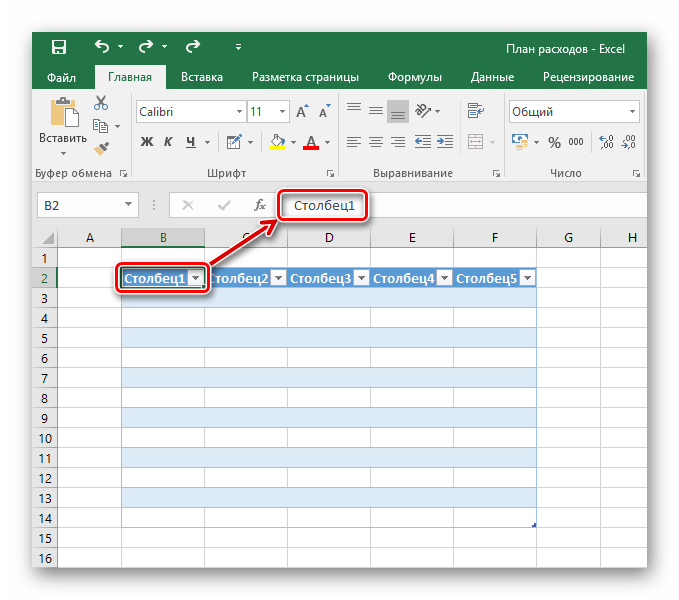This screenshot has width=679, height=600.
Task: Click the merge and center cells icon
Action: (x=475, y=142)
